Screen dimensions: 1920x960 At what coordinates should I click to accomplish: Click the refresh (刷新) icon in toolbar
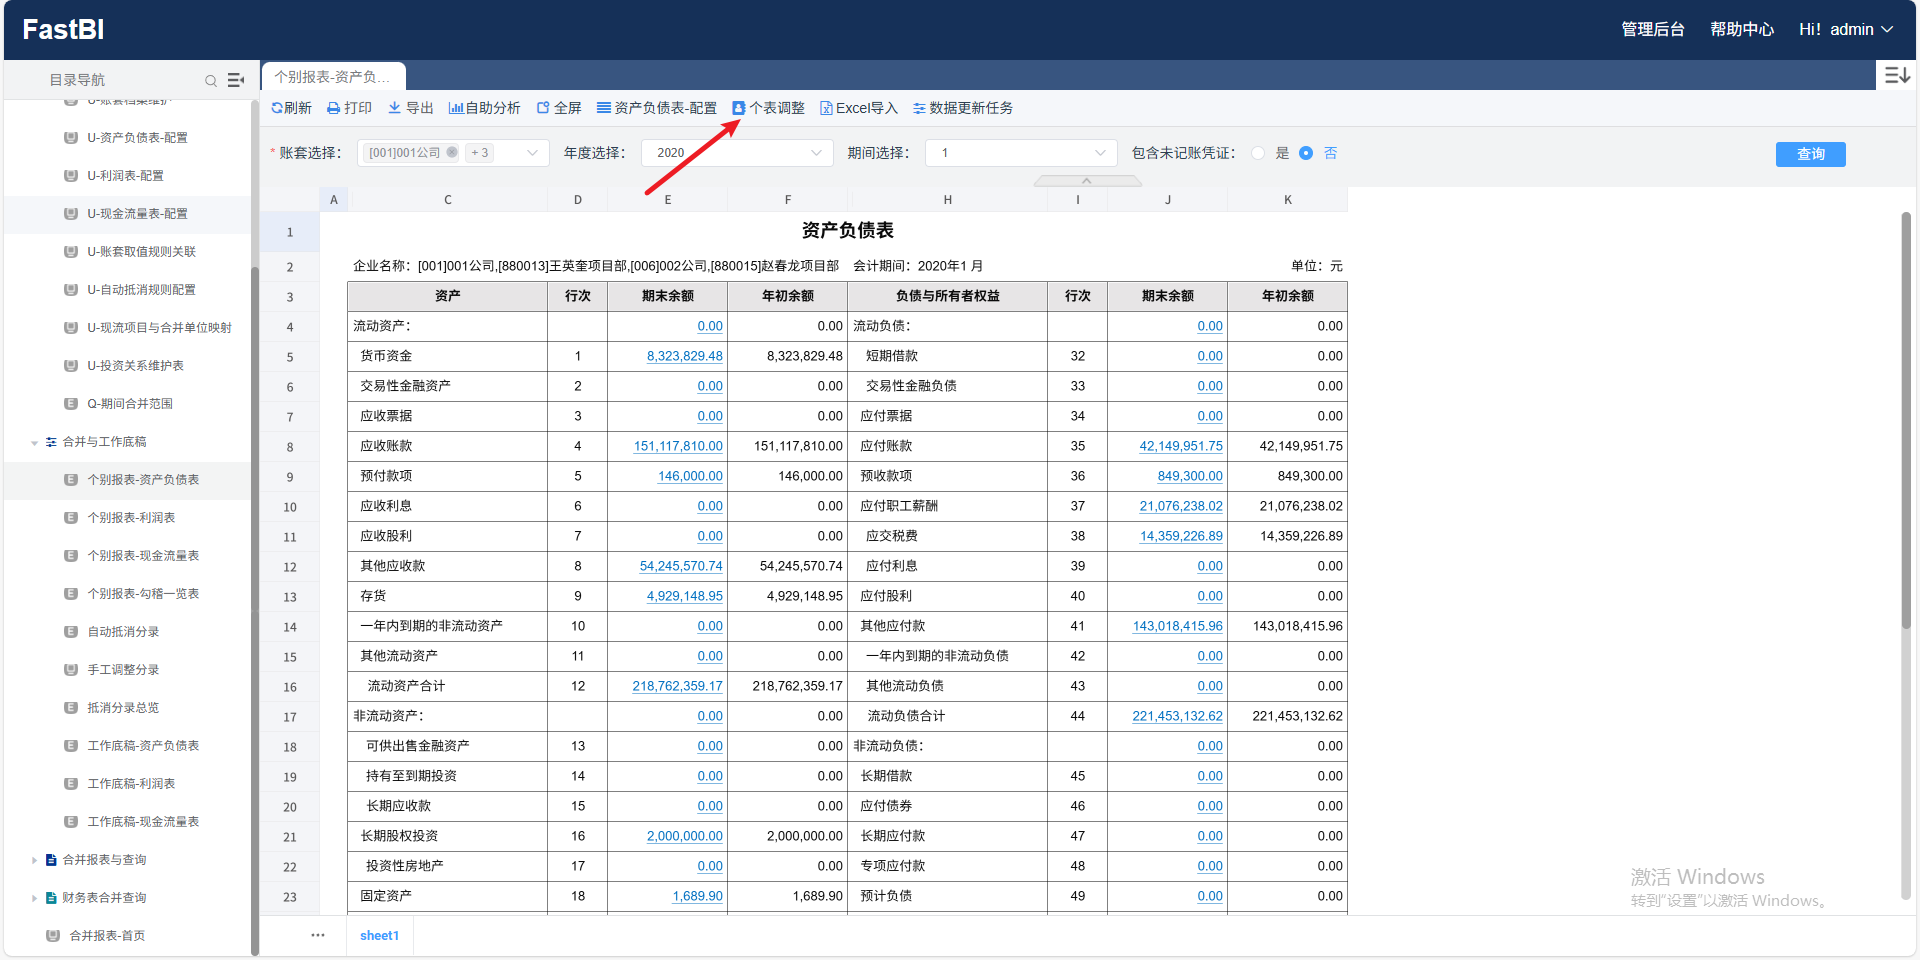(277, 108)
